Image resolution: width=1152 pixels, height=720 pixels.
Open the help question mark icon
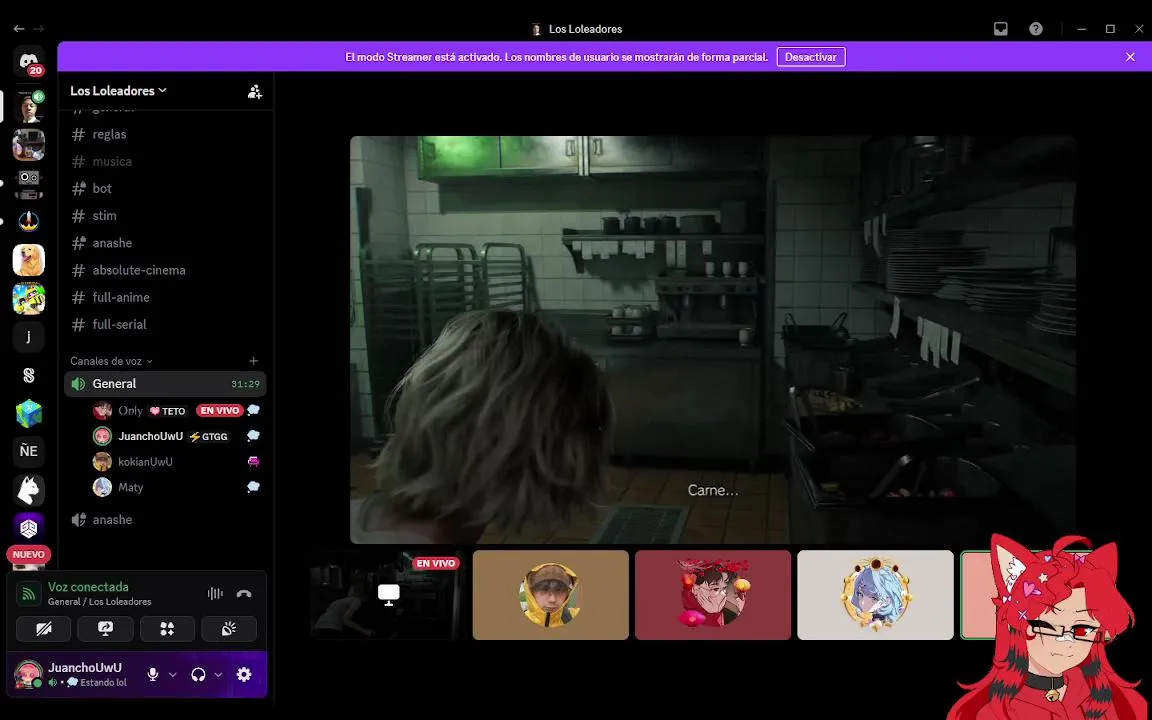1036,29
